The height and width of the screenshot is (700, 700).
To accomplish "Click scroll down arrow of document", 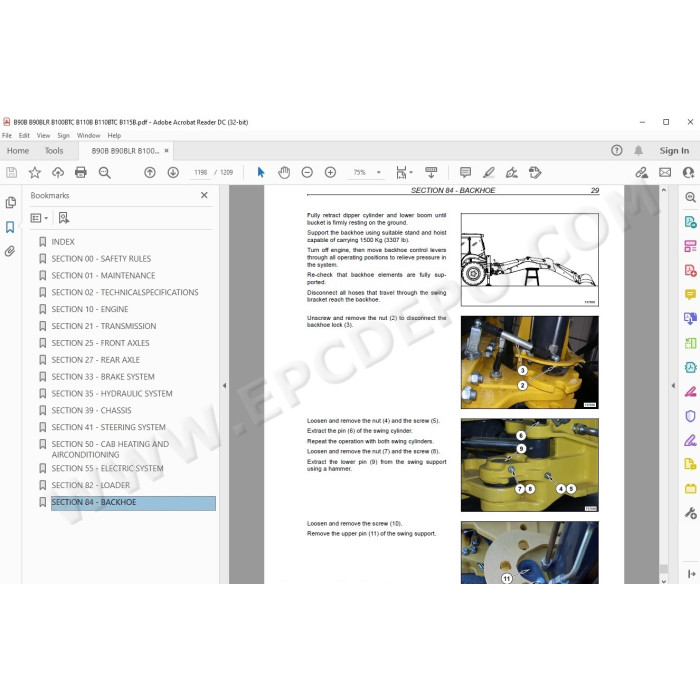I will point(663,581).
